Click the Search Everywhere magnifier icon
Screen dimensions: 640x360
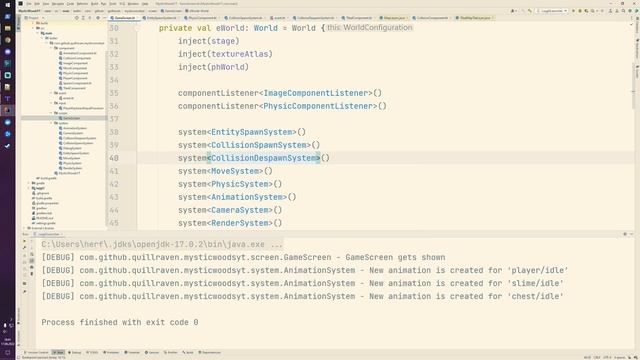click(623, 11)
